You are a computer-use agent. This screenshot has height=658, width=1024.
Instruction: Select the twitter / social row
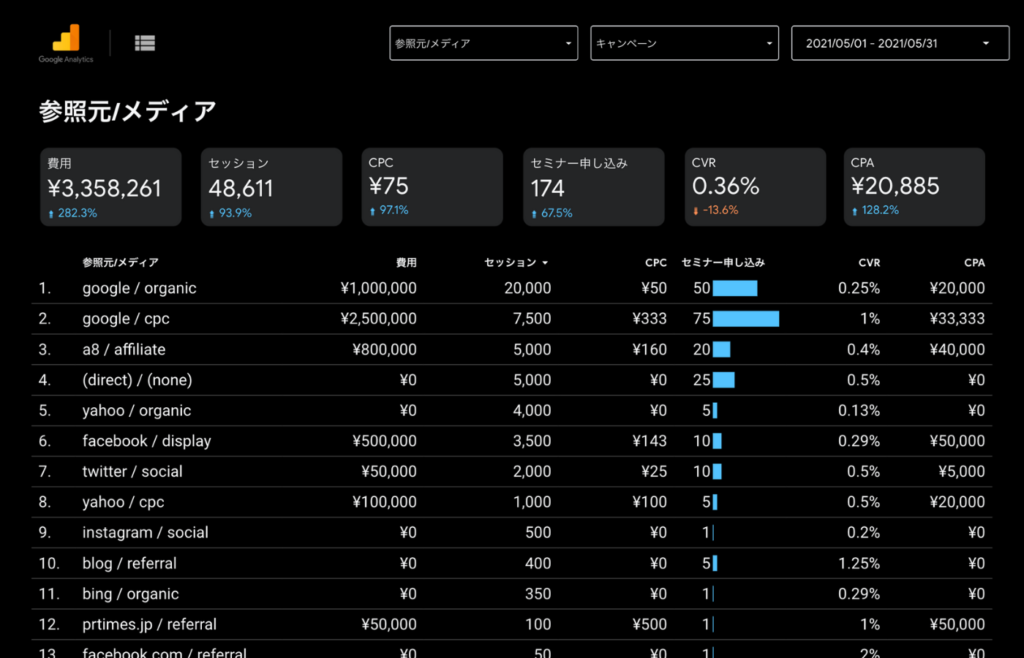(131, 472)
